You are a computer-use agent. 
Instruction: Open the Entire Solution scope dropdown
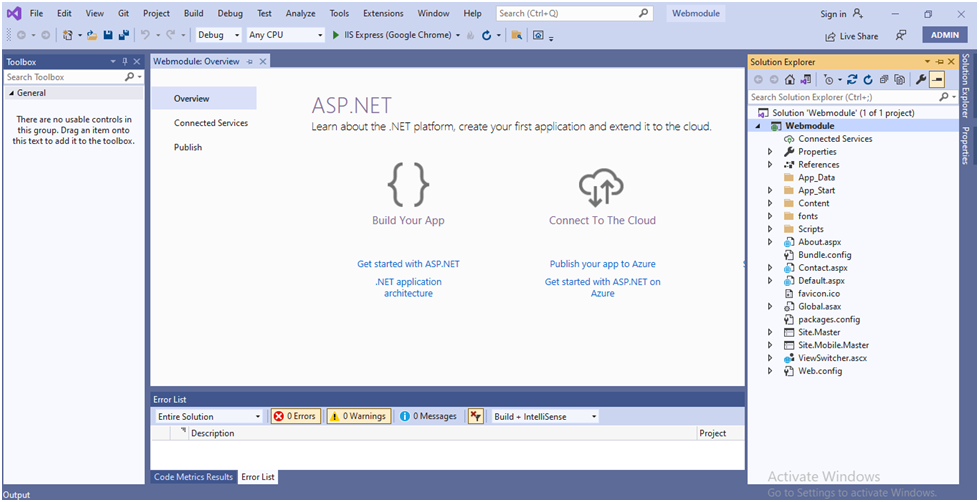click(209, 416)
